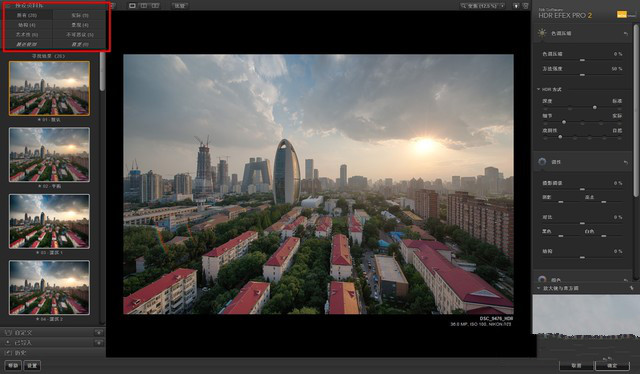Select the 02 preset thumbnail
This screenshot has width=640, height=374.
(x=49, y=154)
